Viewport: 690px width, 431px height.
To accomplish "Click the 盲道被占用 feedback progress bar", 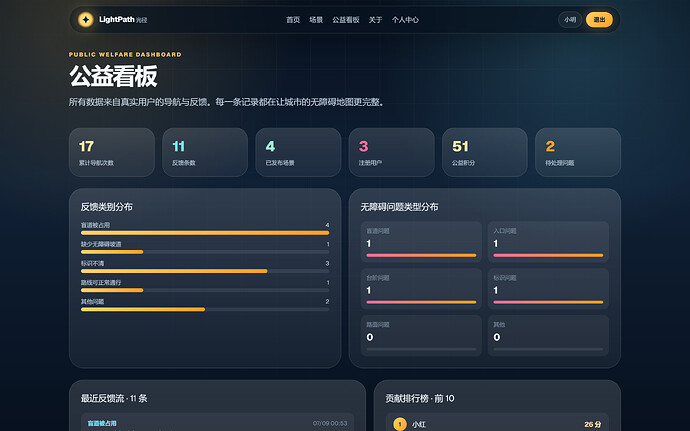I will click(205, 233).
